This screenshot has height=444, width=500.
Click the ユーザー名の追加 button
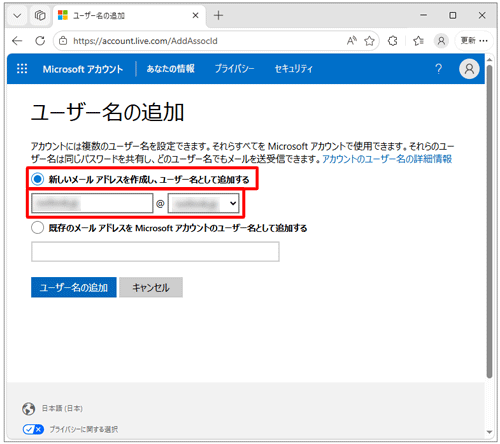74,287
